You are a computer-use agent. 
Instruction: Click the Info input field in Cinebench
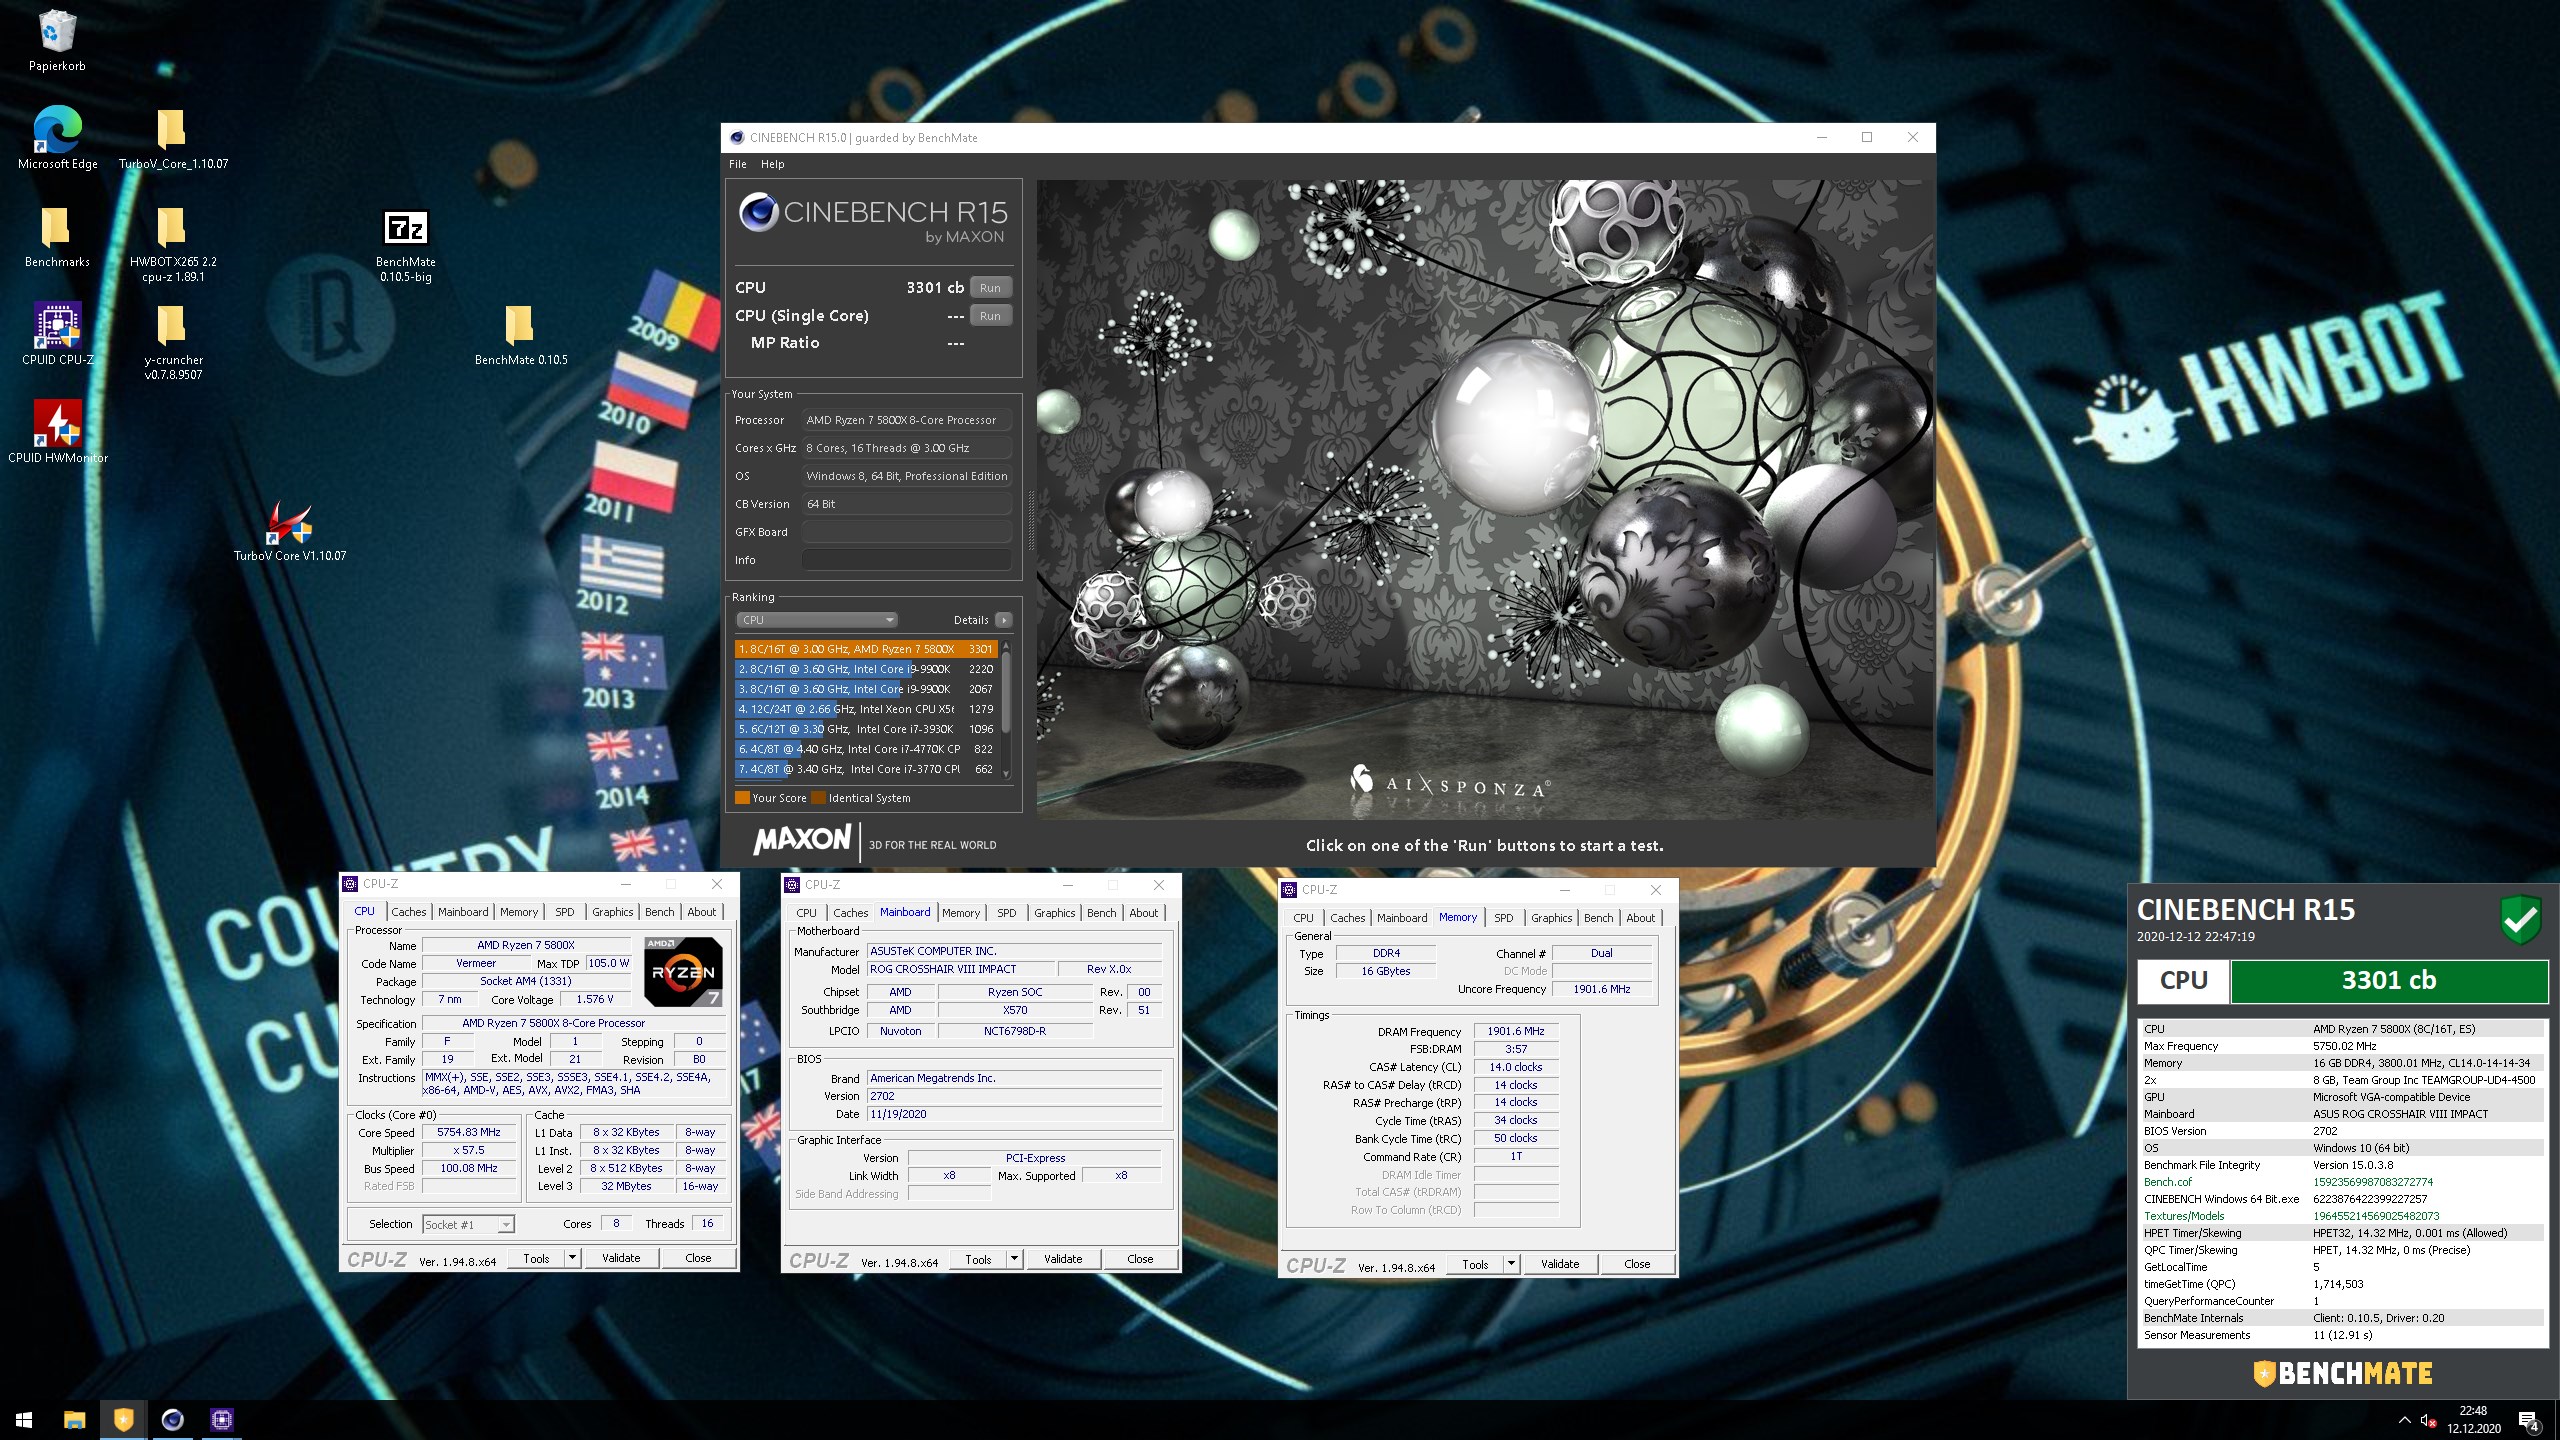pyautogui.click(x=906, y=560)
